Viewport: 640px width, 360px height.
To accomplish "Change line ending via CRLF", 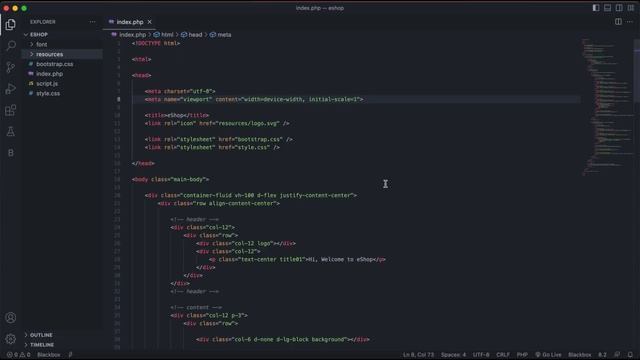I will point(503,355).
